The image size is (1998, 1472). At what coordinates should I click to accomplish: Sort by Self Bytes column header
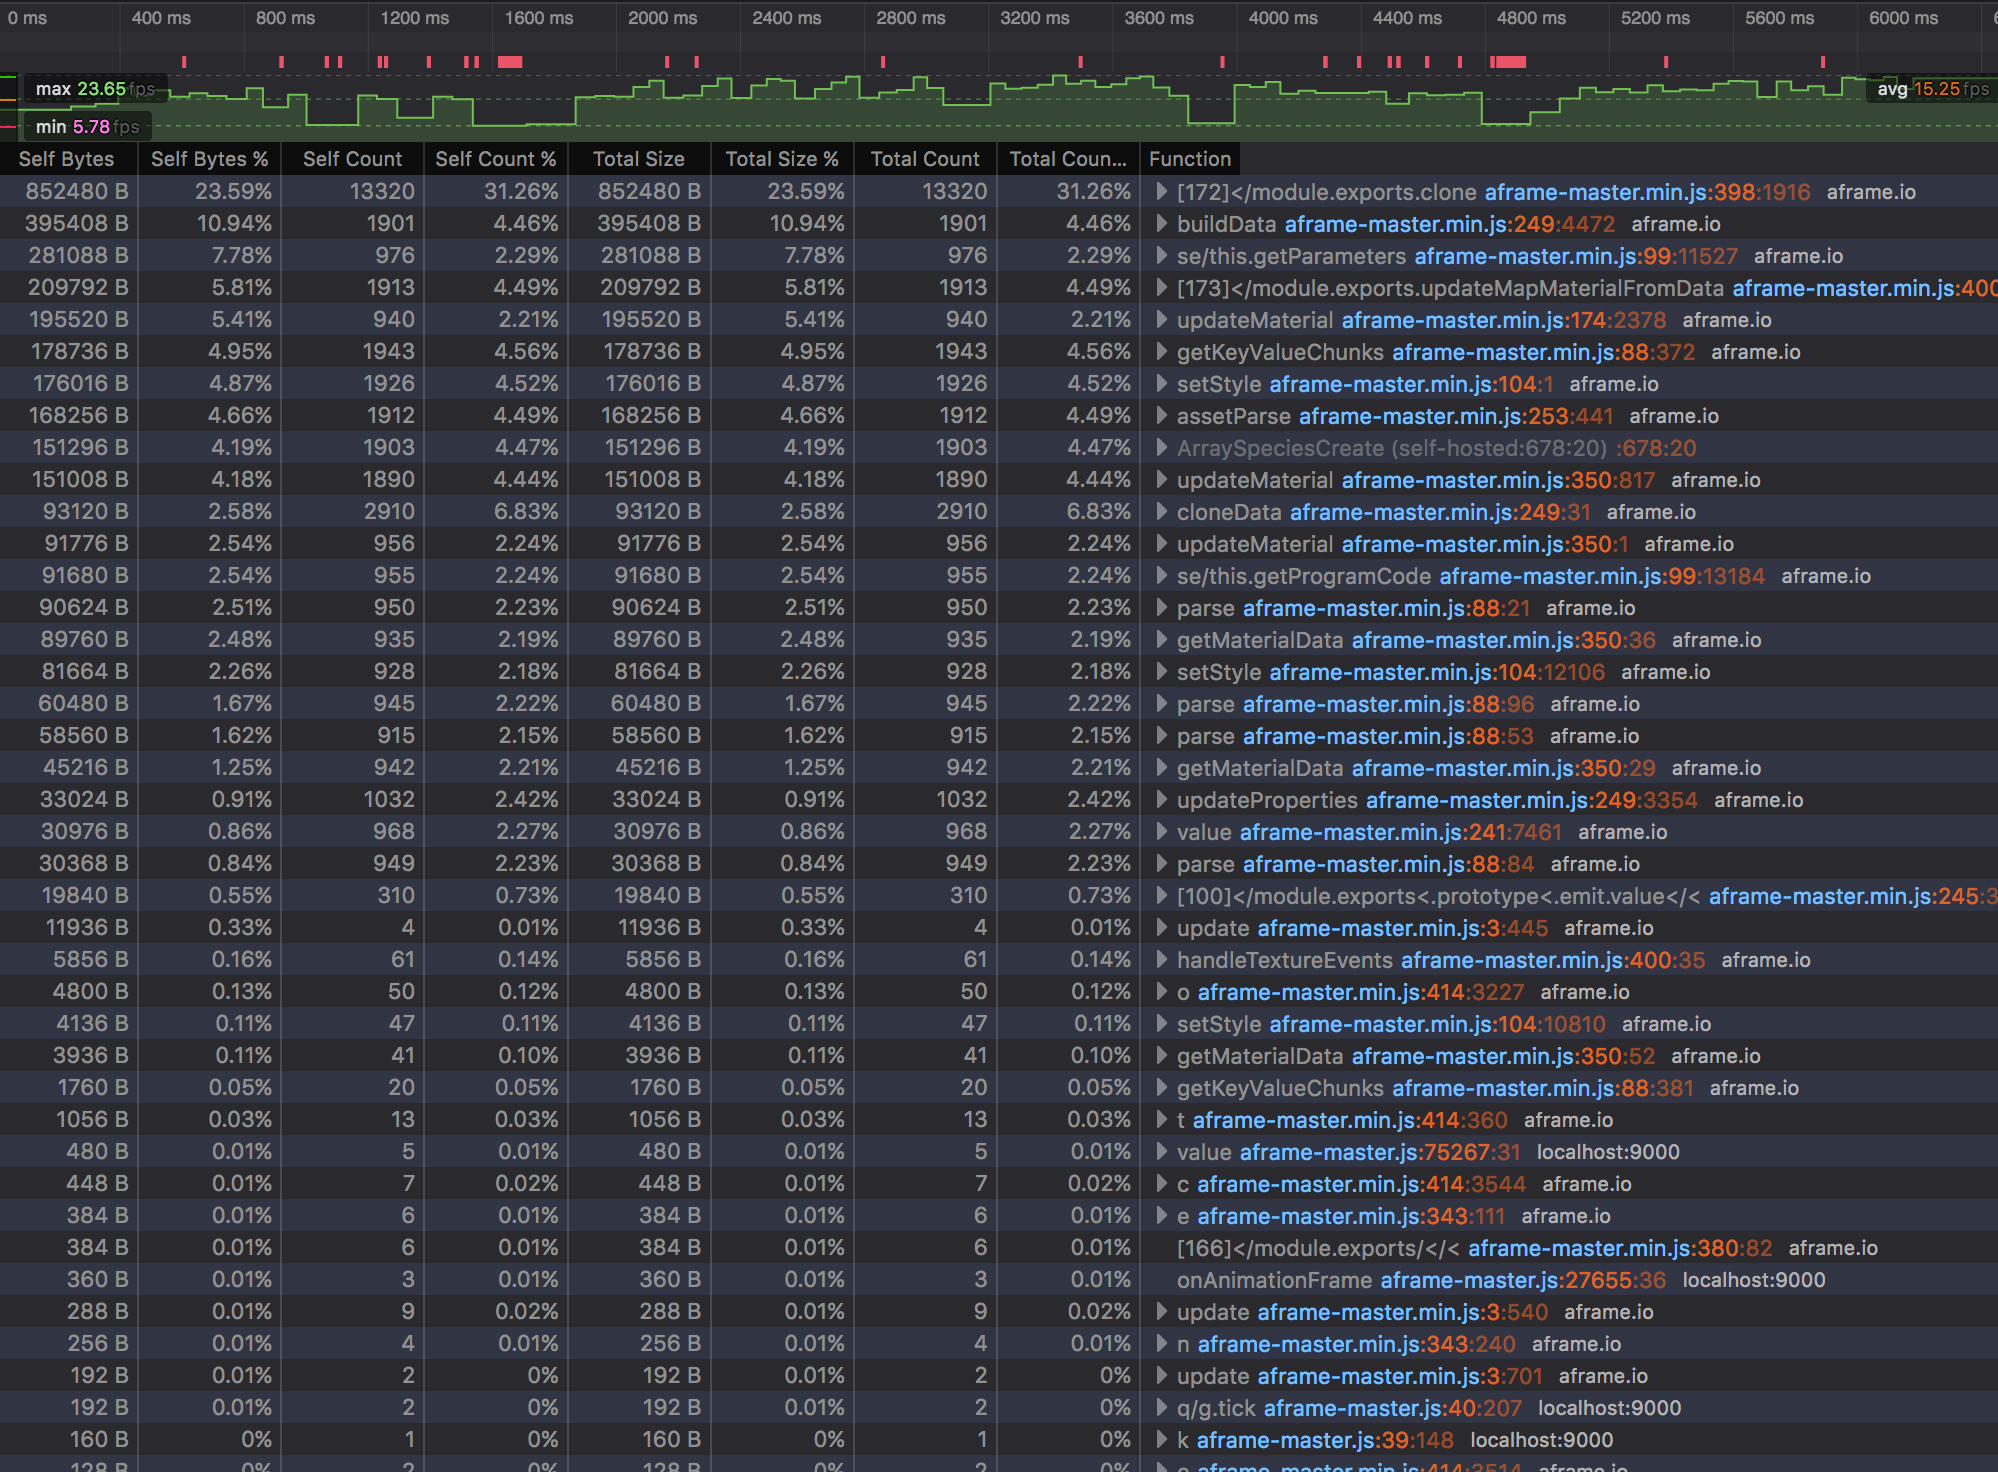(66, 159)
